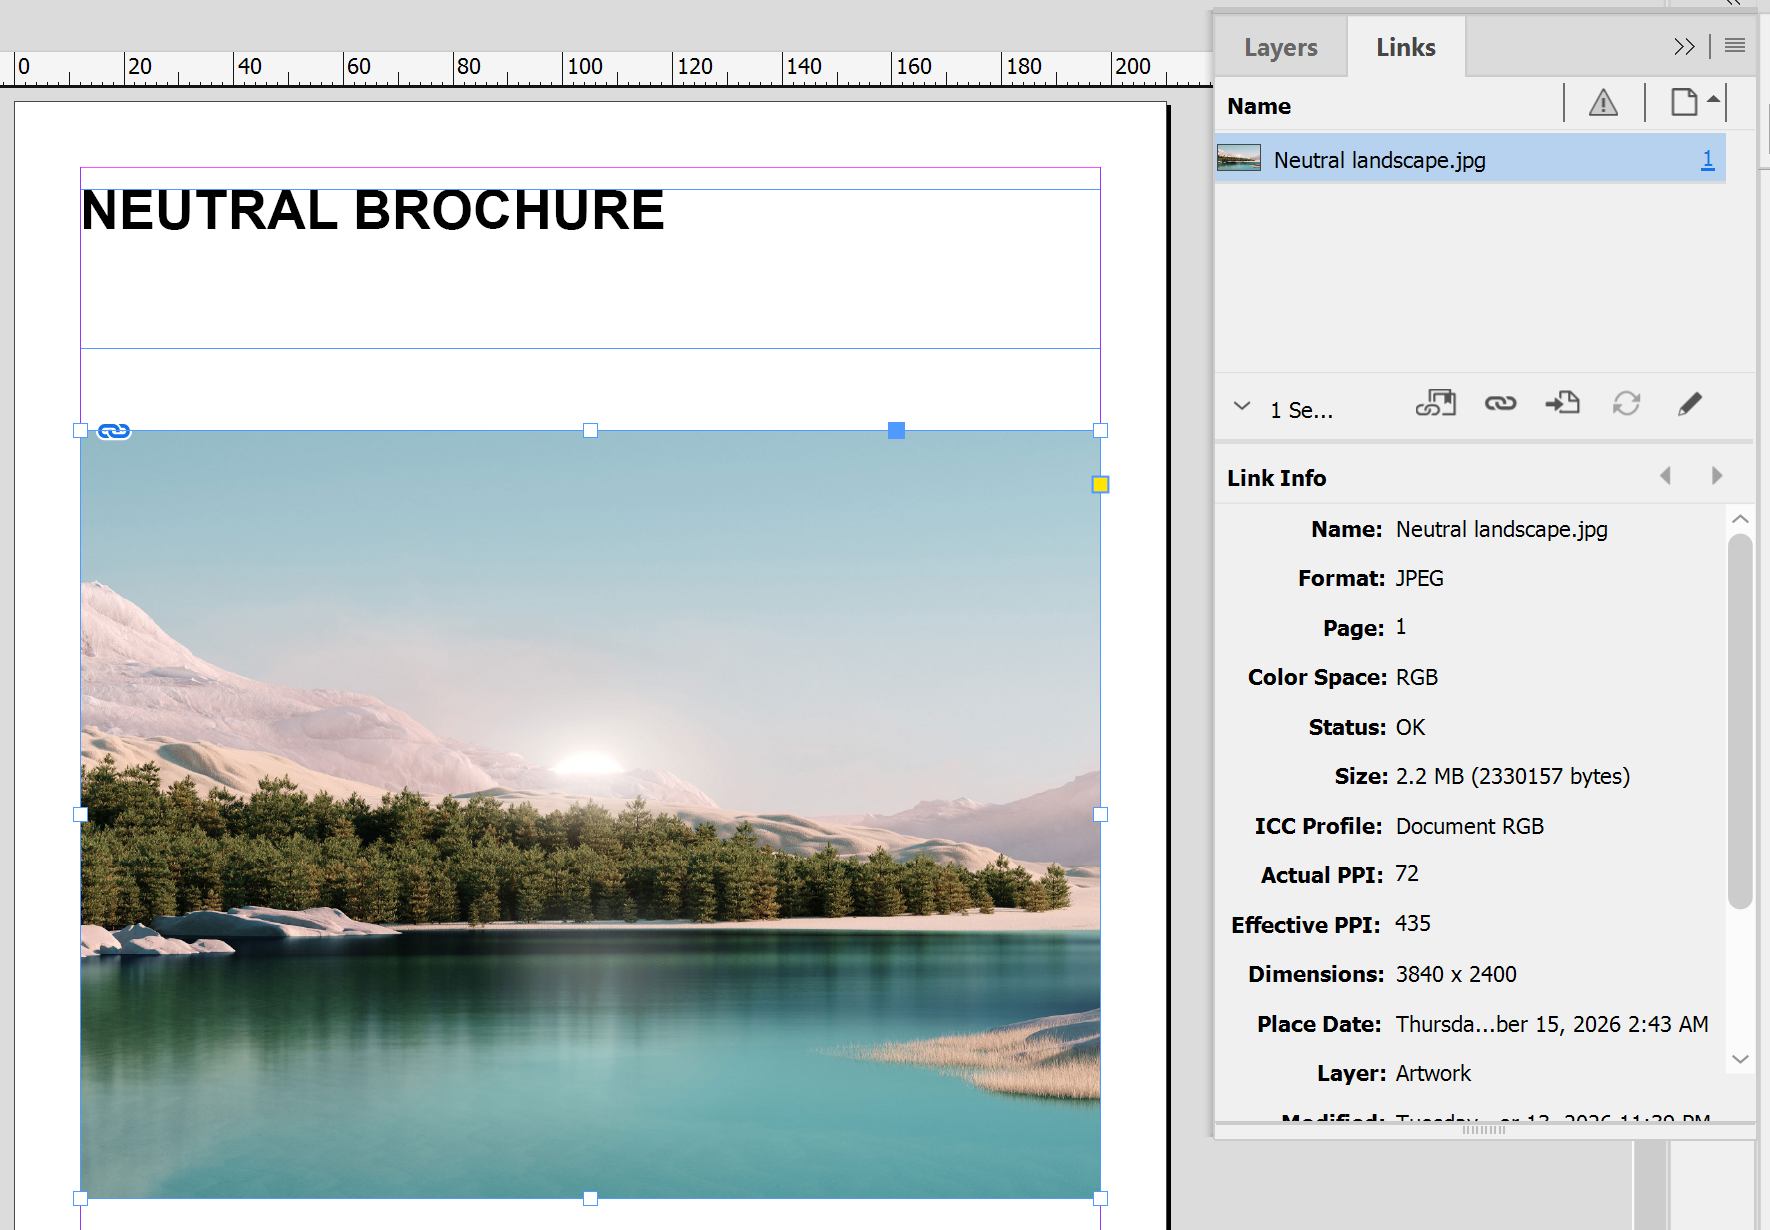Collapse the Link Info disclosure chevron
Viewport: 1770px width, 1230px height.
[x=1242, y=406]
